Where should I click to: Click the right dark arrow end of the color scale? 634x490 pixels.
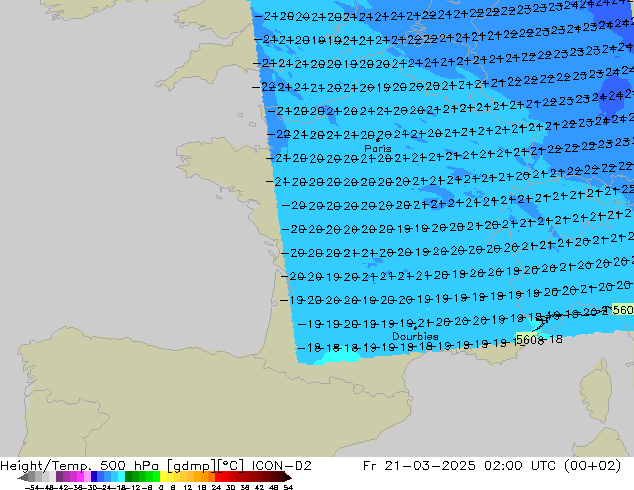tap(288, 477)
